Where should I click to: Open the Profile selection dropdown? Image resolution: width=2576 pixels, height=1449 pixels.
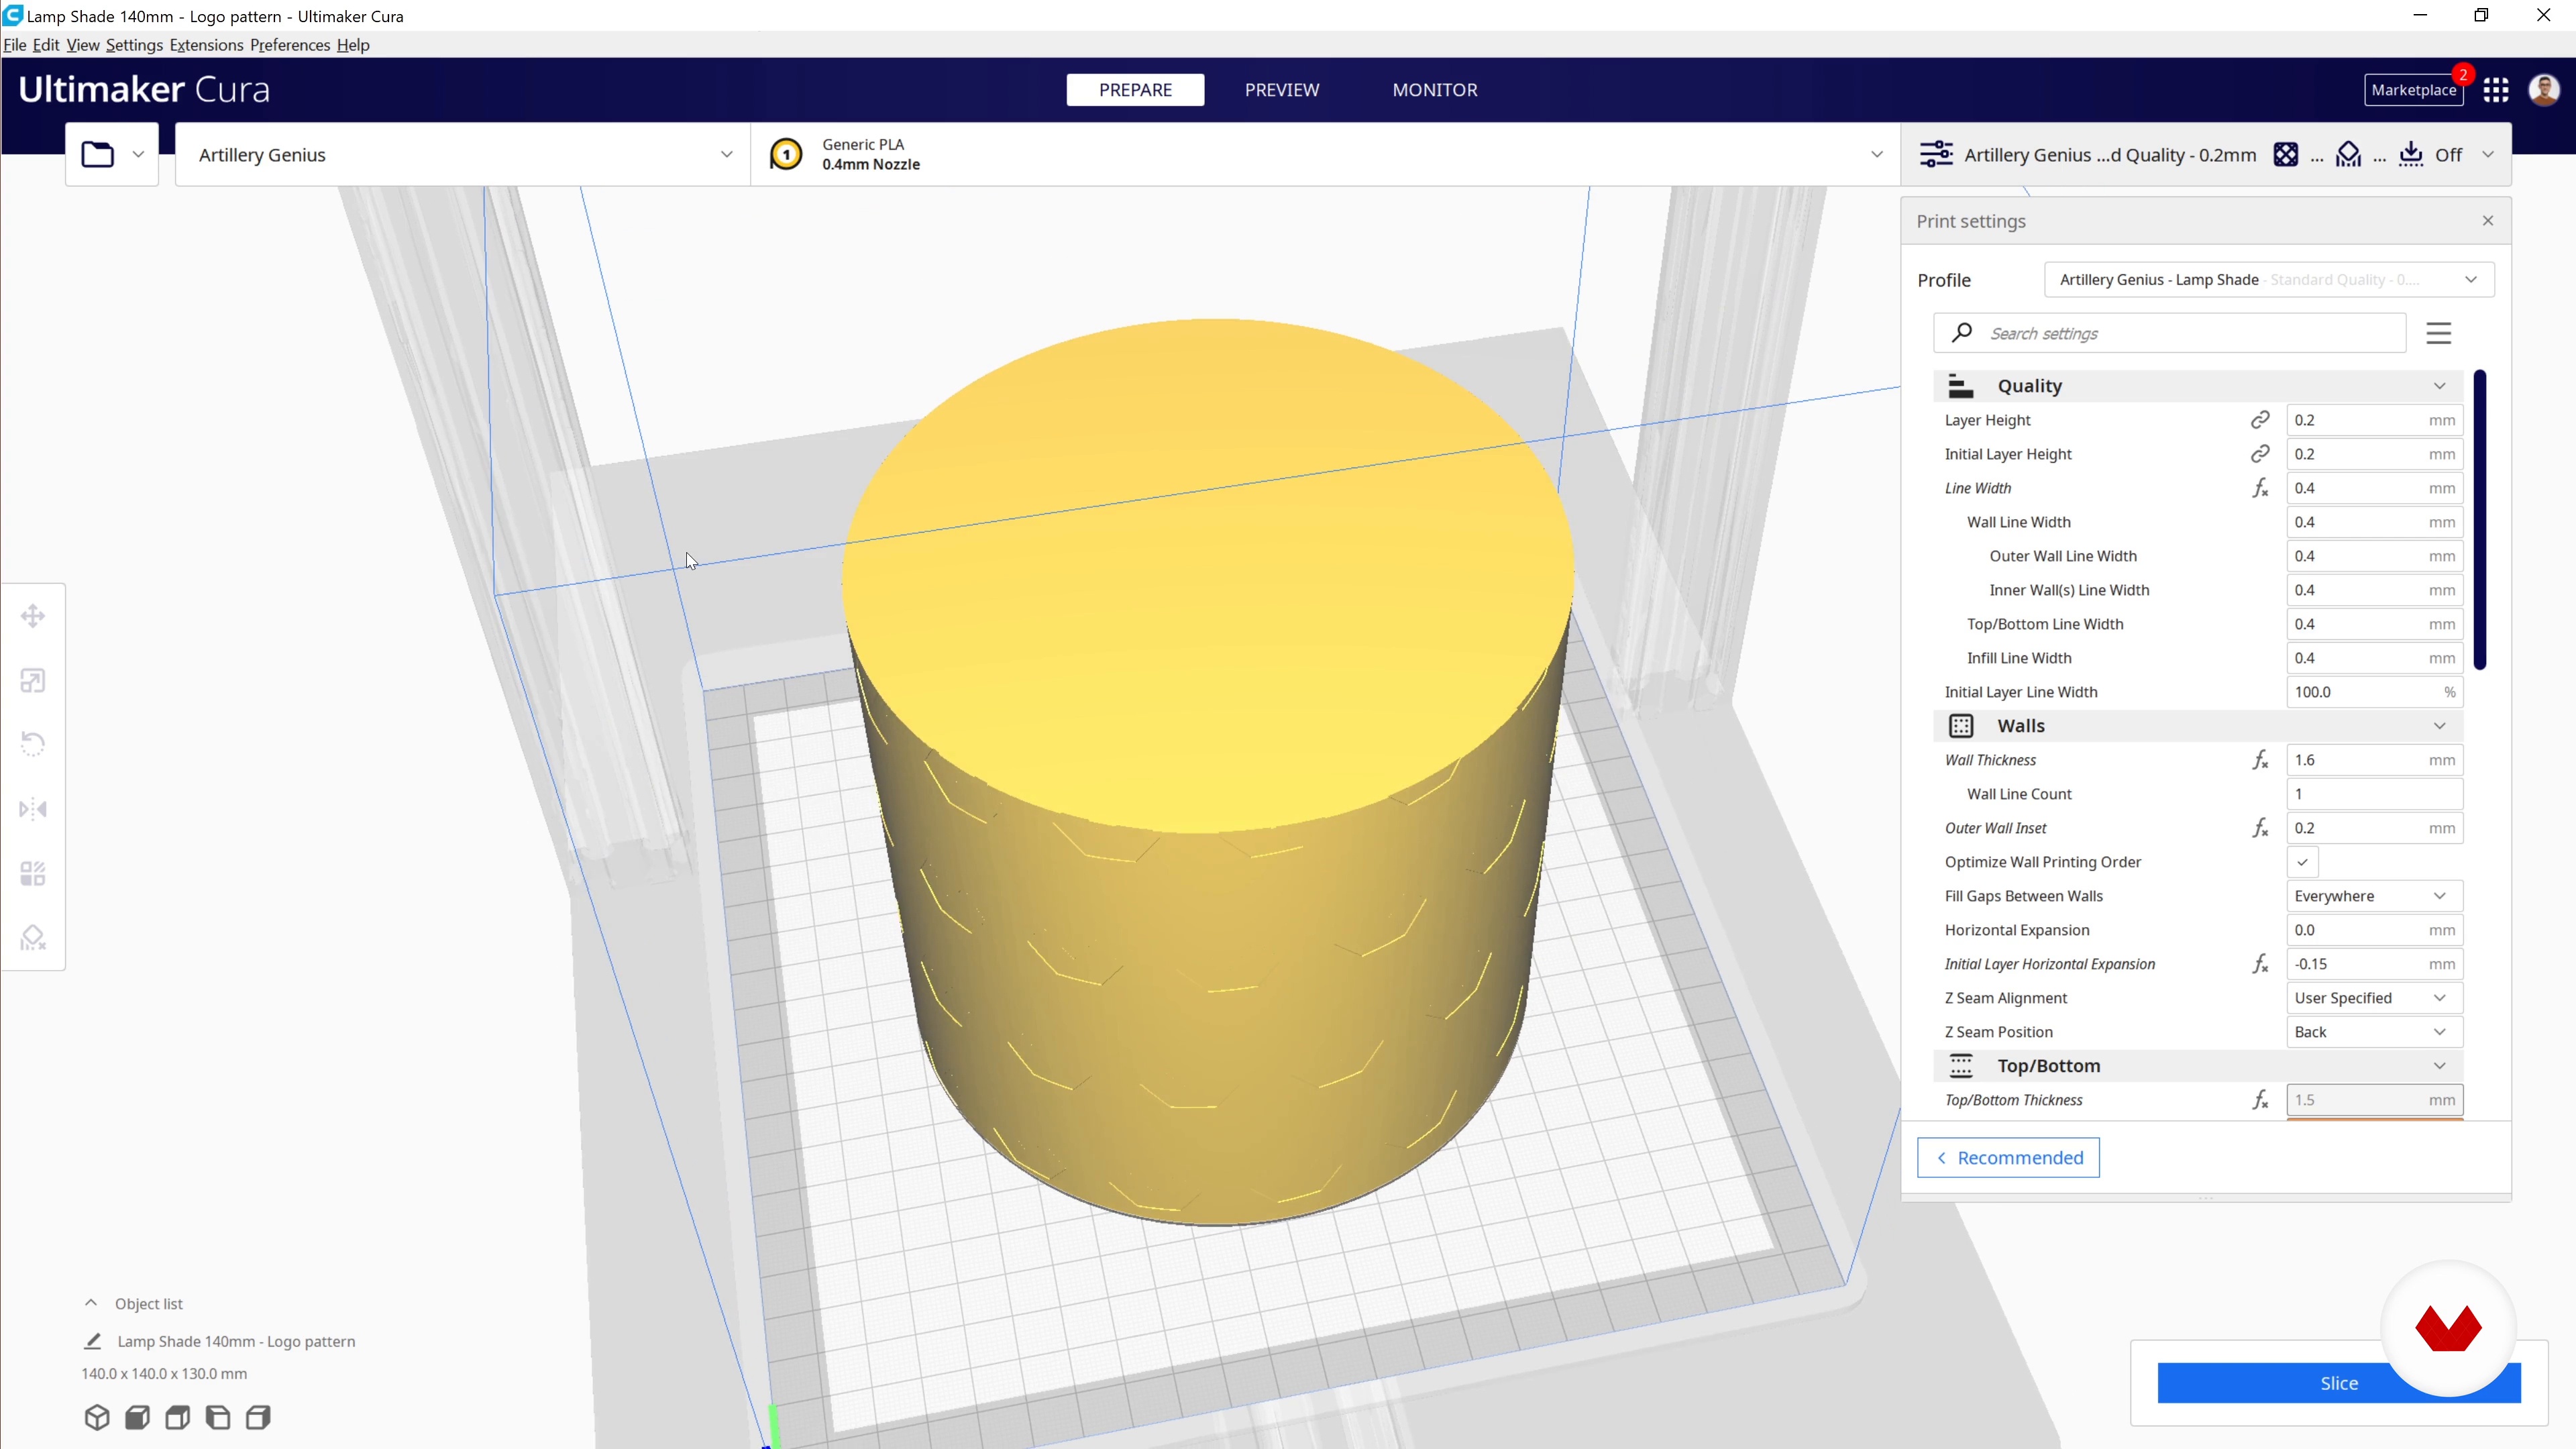(2269, 280)
